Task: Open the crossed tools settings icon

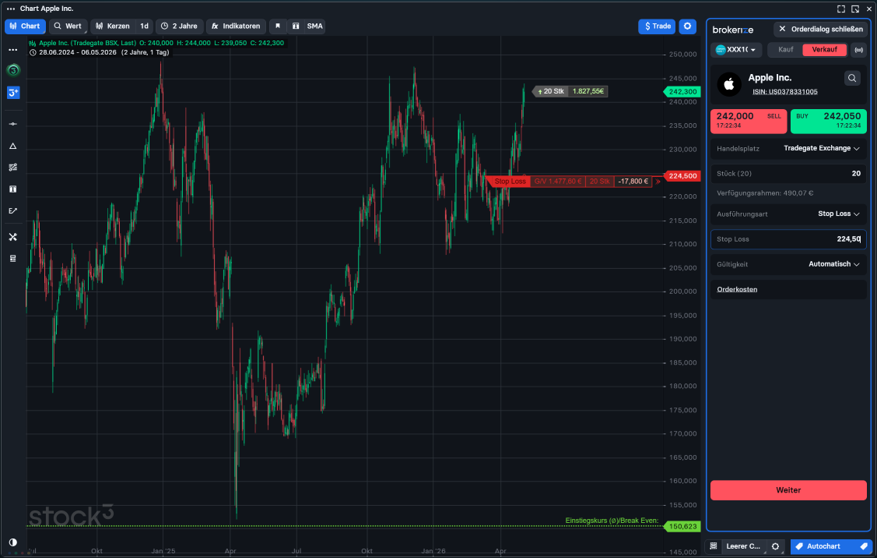Action: tap(13, 237)
